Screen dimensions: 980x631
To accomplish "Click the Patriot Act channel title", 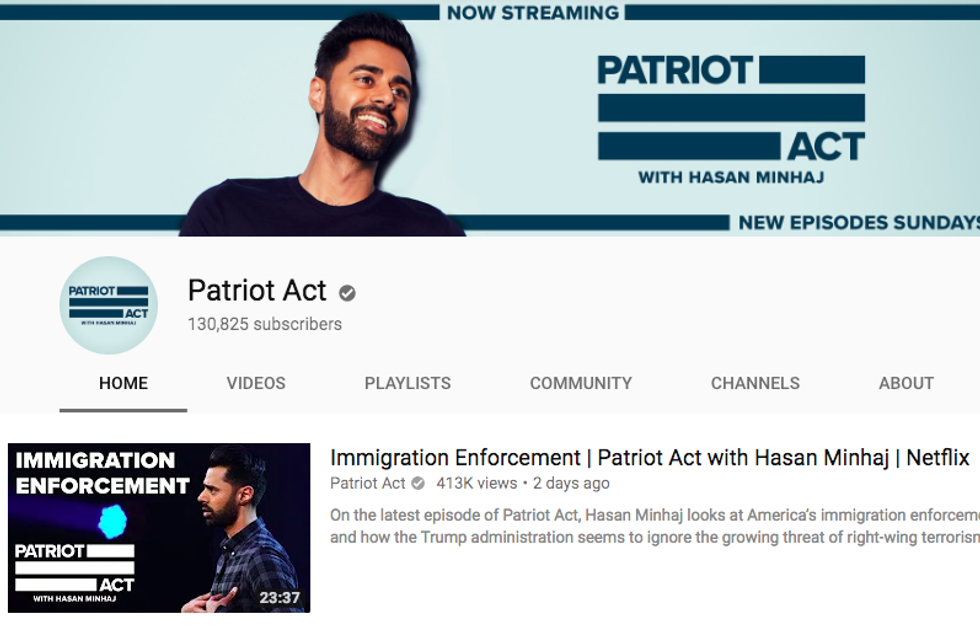I will pos(257,291).
